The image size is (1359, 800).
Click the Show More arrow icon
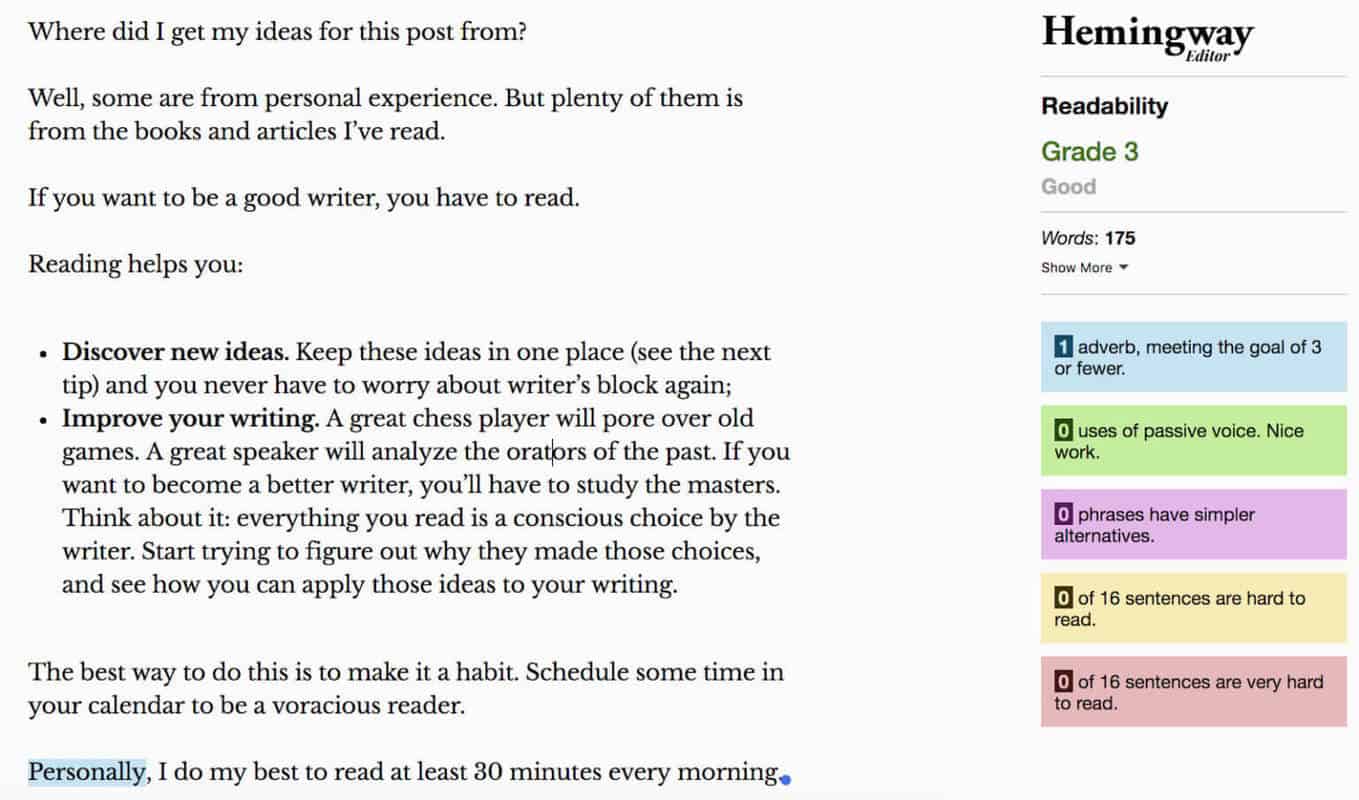click(x=1124, y=268)
